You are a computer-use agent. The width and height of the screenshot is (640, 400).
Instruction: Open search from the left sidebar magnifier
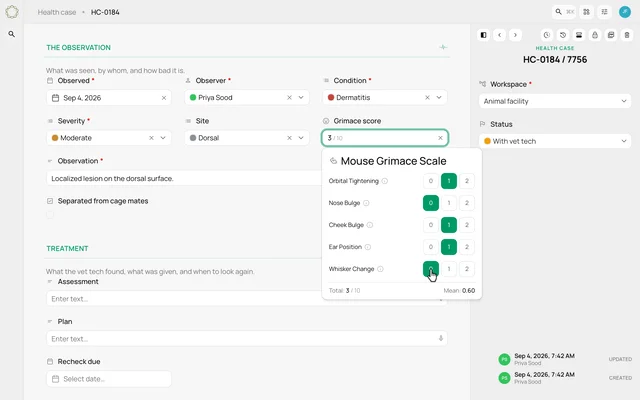(12, 34)
